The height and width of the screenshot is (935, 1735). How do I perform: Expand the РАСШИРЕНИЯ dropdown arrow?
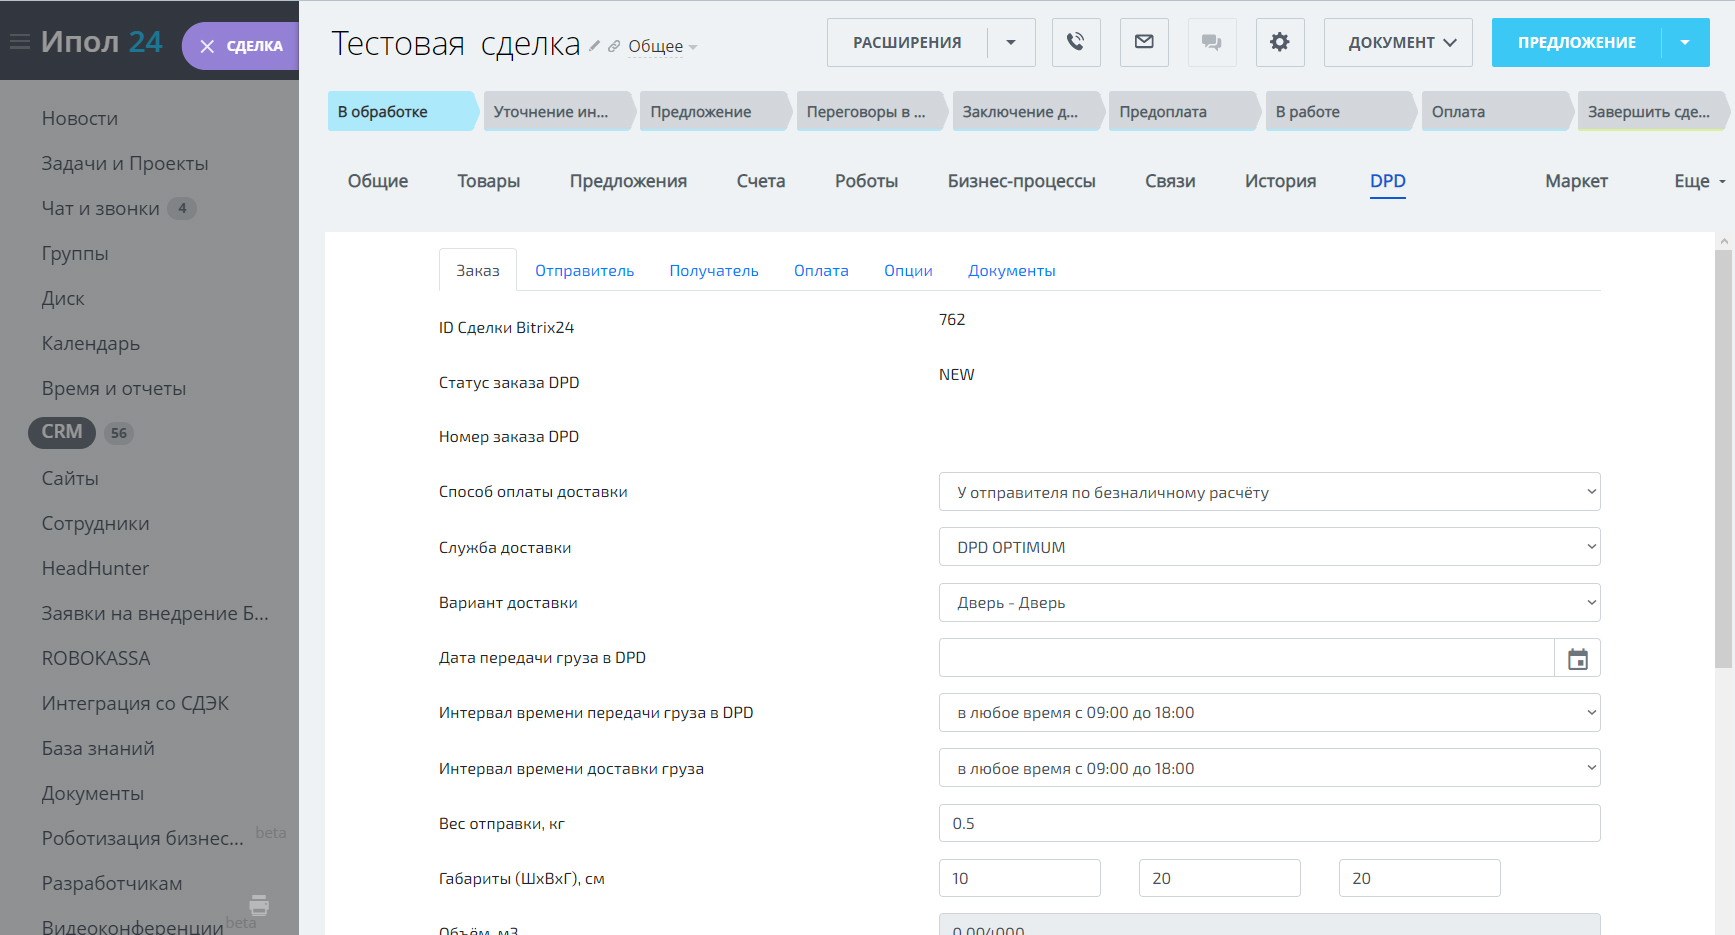1011,42
